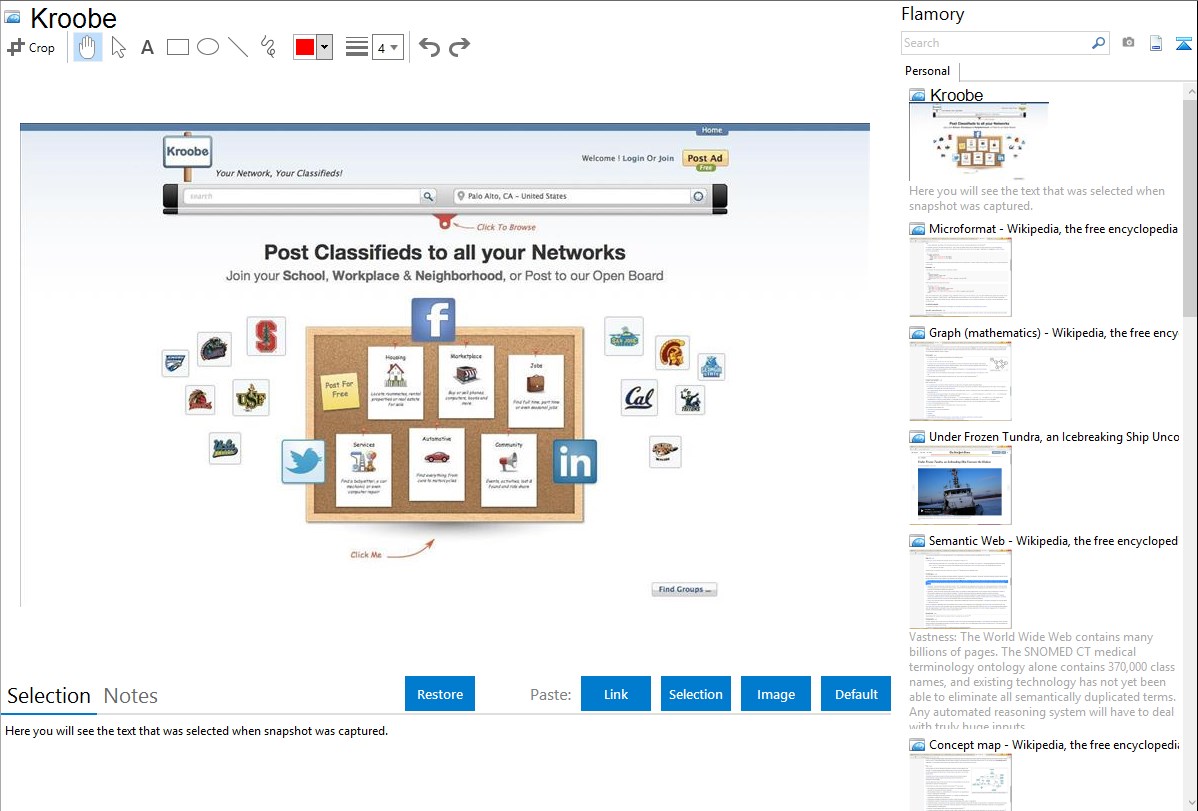
Task: Click the Kroobe search input
Action: [301, 196]
